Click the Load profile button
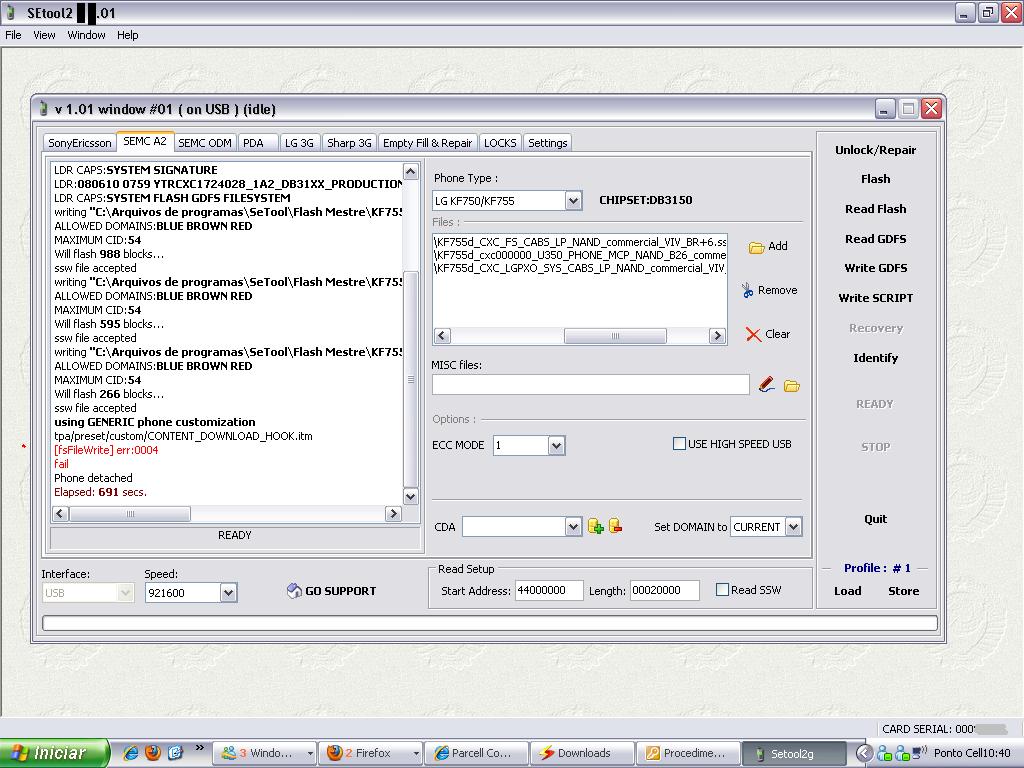Viewport: 1024px width, 768px height. tap(848, 591)
